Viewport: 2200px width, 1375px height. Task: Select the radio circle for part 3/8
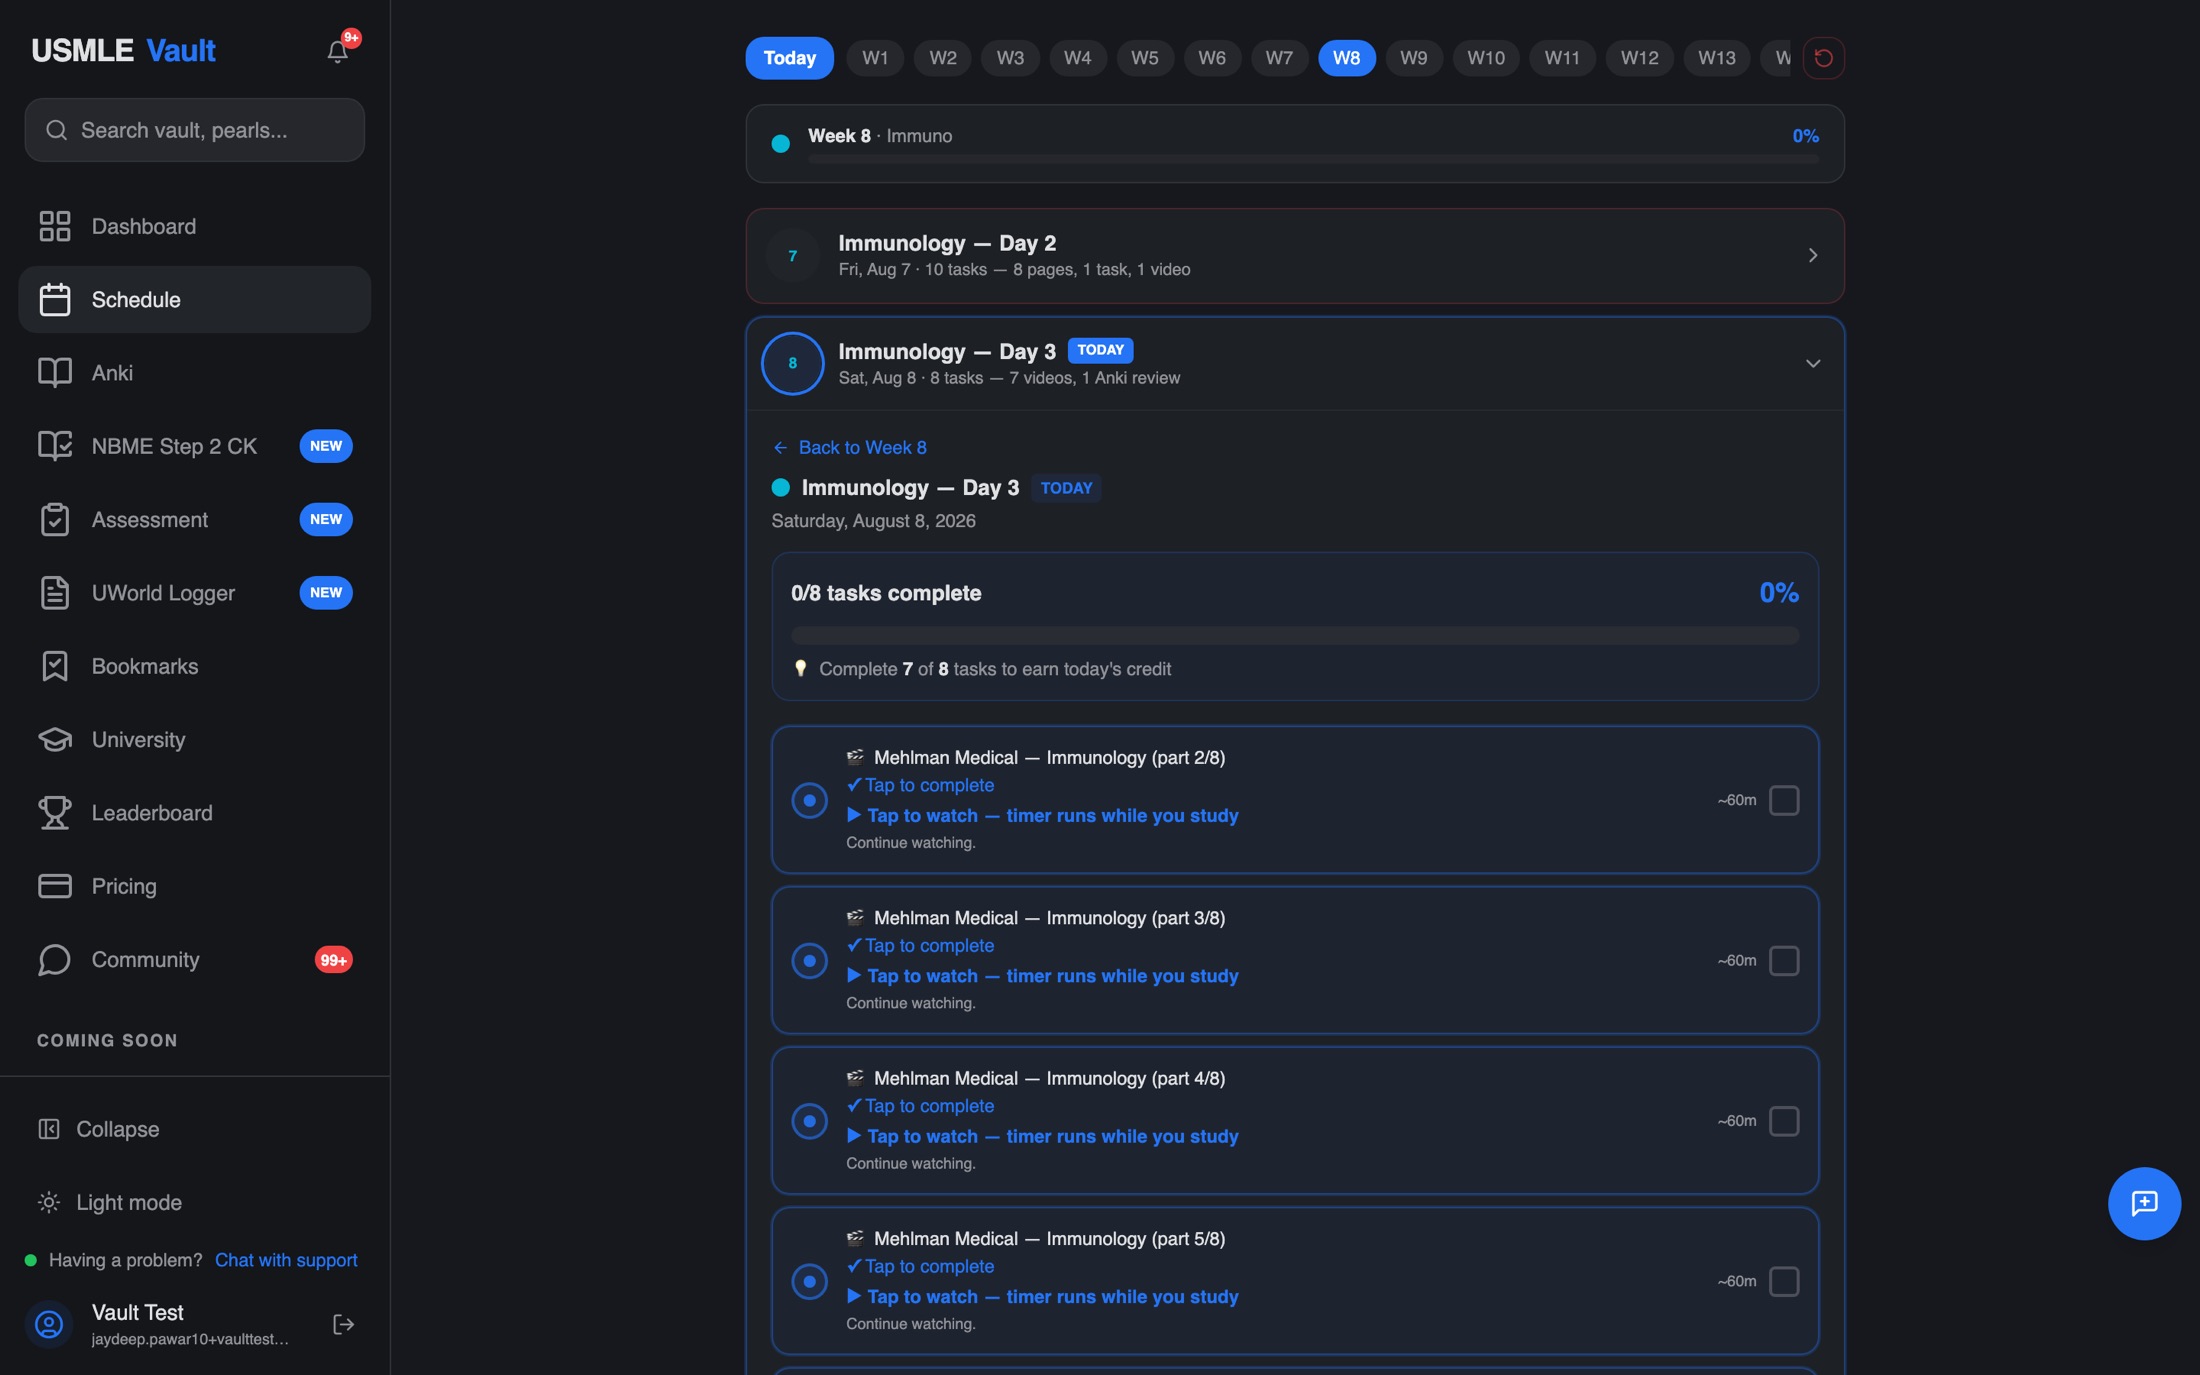809,960
